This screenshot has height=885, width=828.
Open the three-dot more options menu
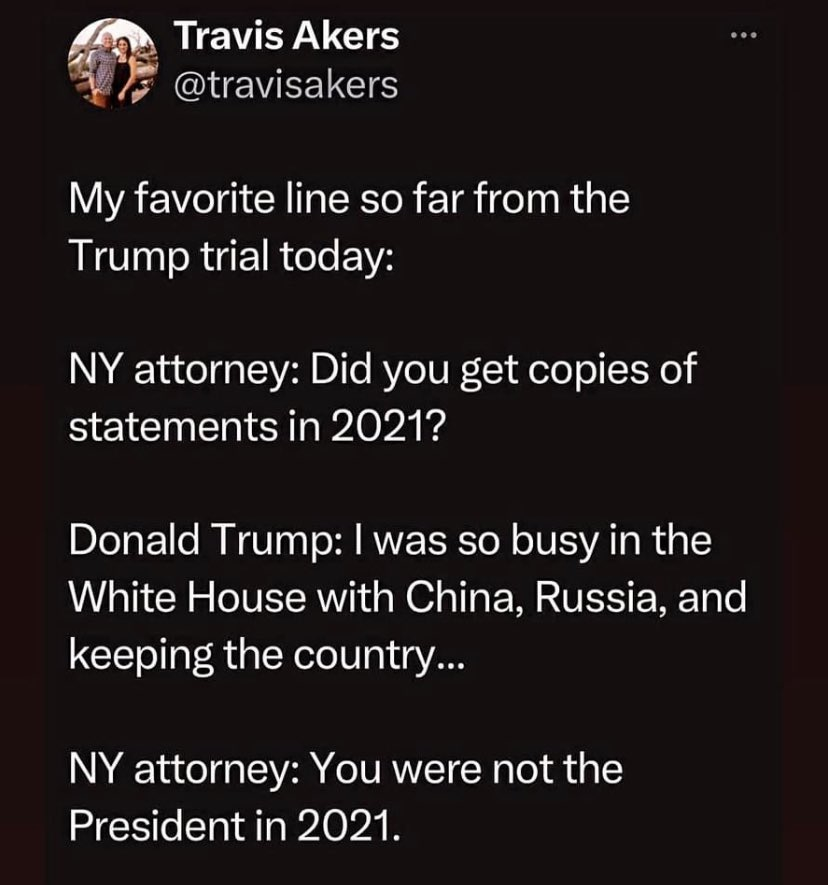coord(742,36)
